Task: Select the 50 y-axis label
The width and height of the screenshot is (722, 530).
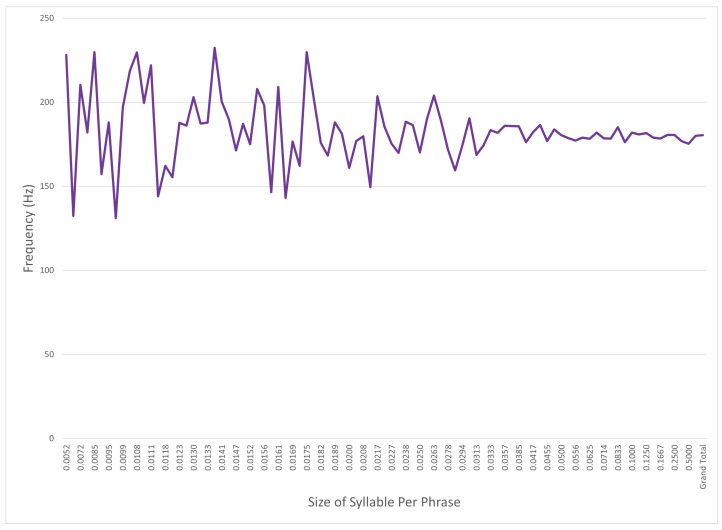Action: coord(49,354)
